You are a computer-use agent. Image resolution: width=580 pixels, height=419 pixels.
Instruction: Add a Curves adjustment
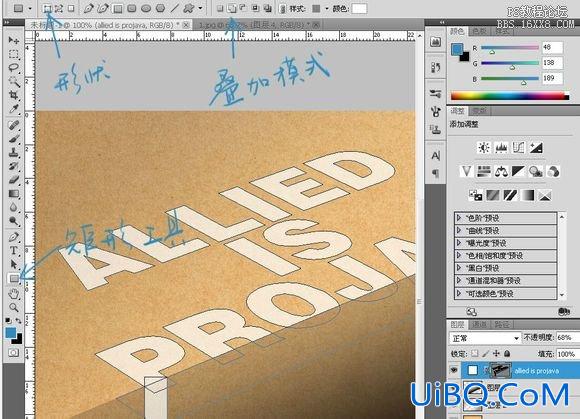pos(518,148)
